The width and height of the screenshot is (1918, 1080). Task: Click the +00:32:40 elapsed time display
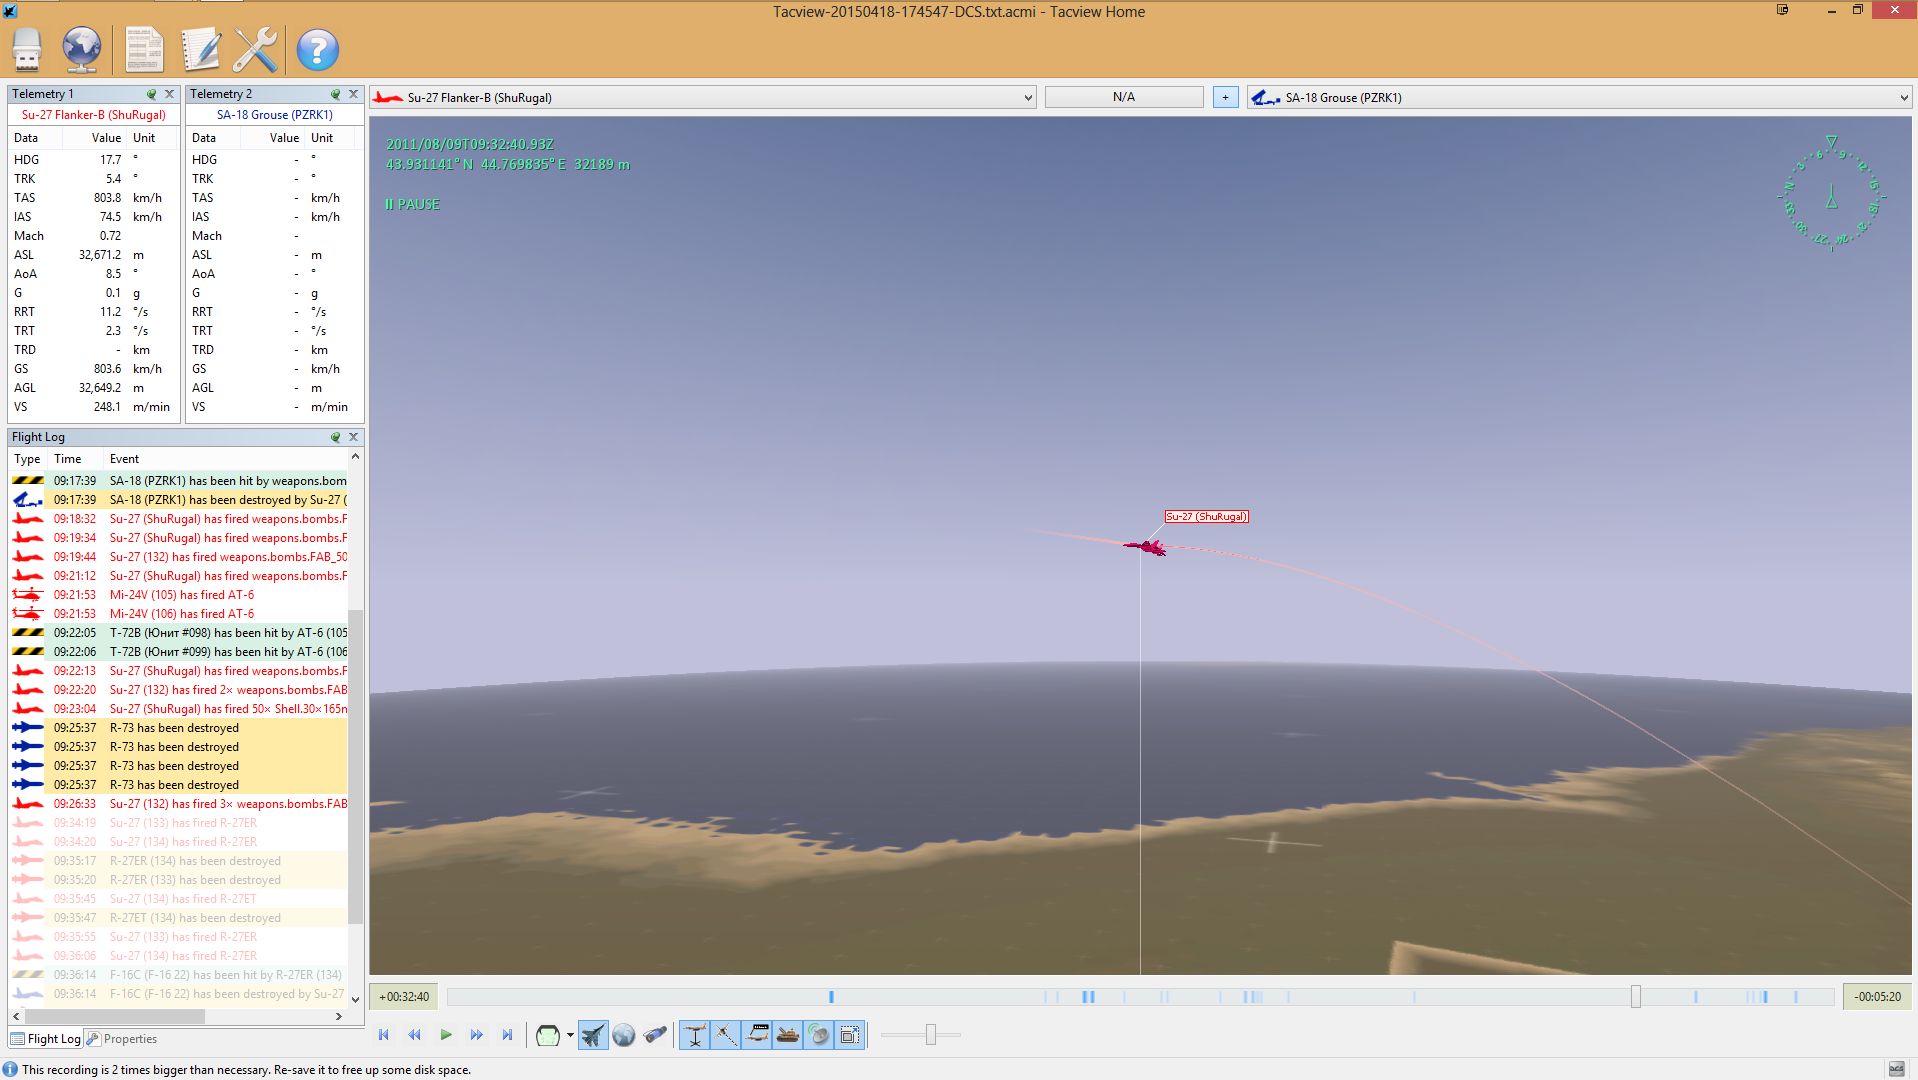click(x=404, y=997)
